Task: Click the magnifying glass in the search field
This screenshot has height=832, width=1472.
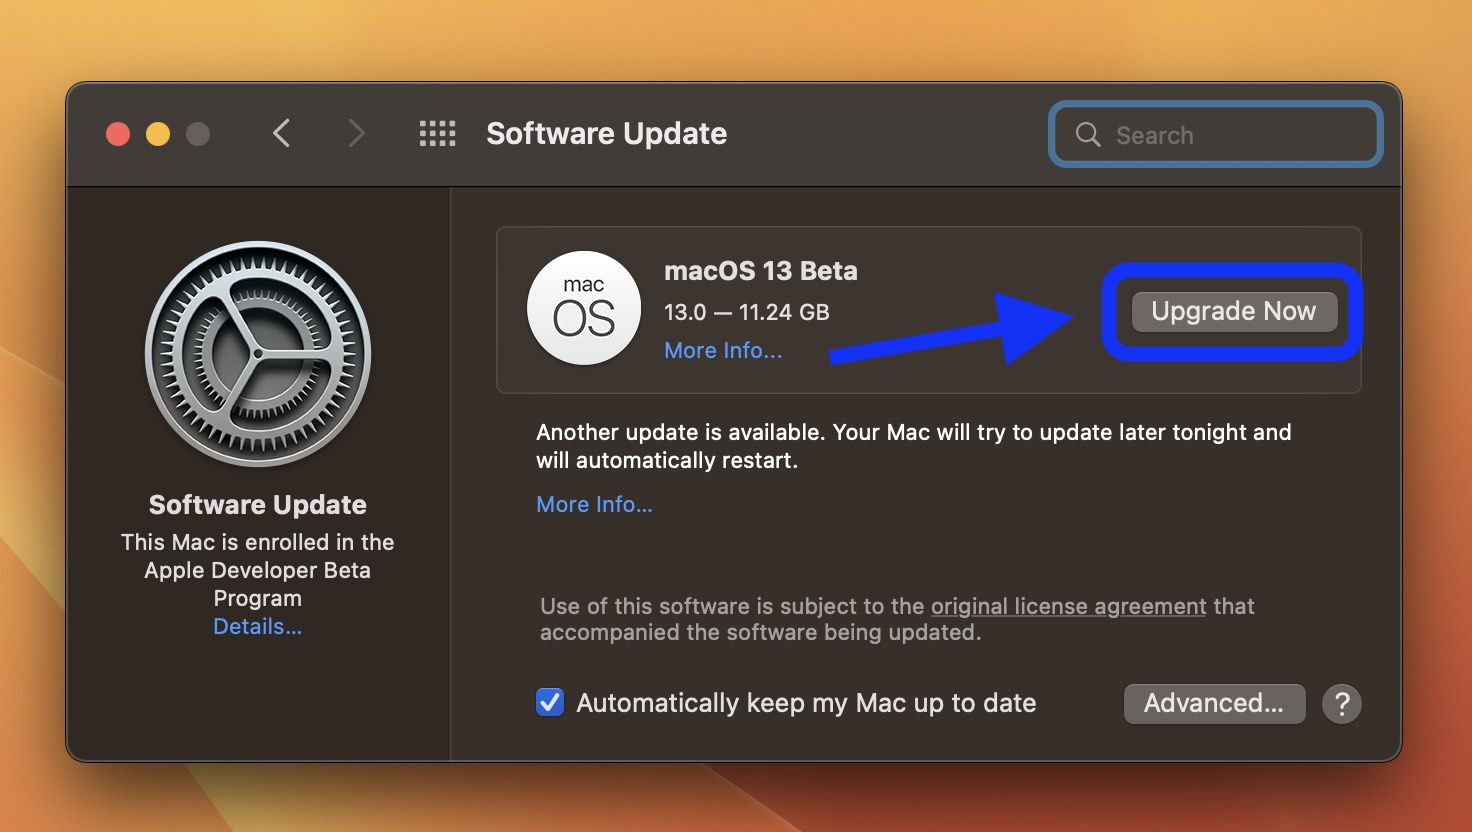Action: pyautogui.click(x=1087, y=134)
